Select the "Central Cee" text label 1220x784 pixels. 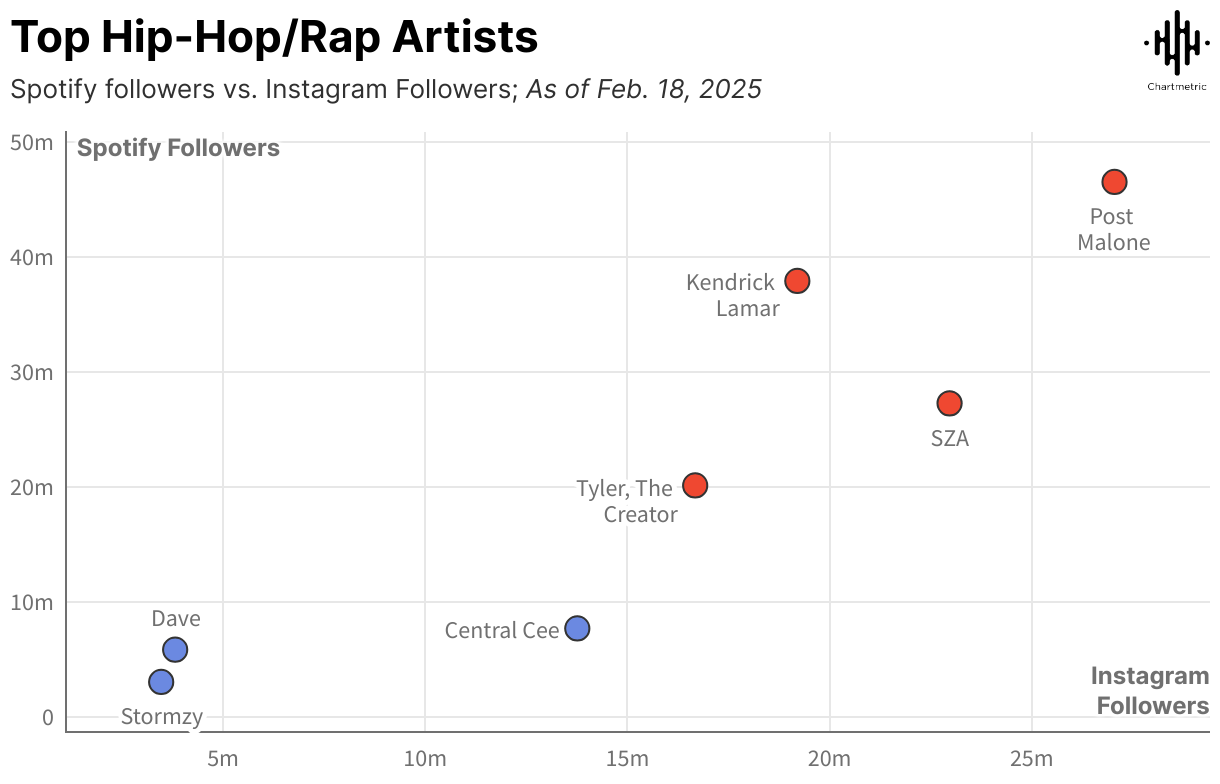click(x=501, y=631)
